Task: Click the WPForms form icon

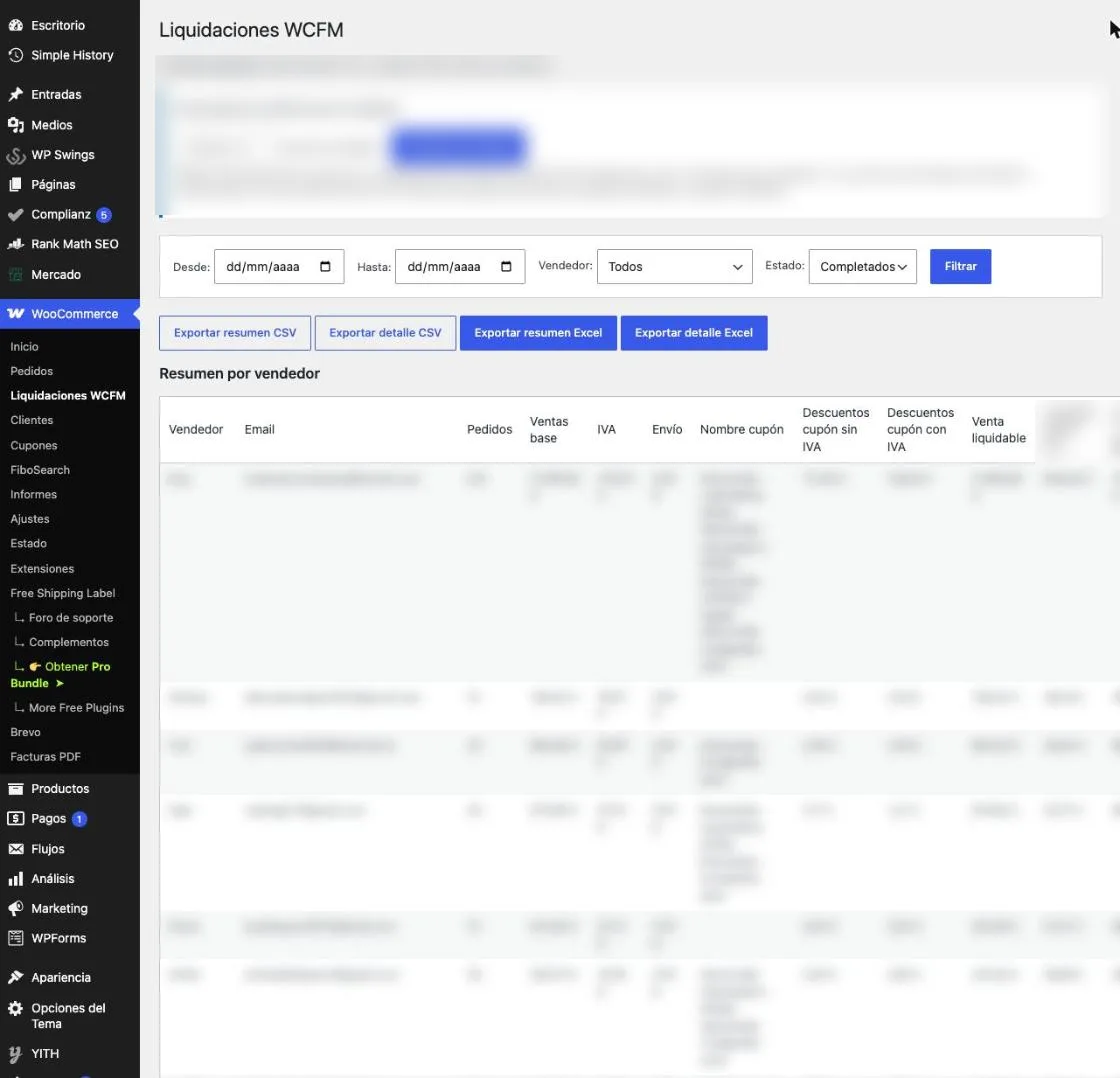Action: pos(16,939)
